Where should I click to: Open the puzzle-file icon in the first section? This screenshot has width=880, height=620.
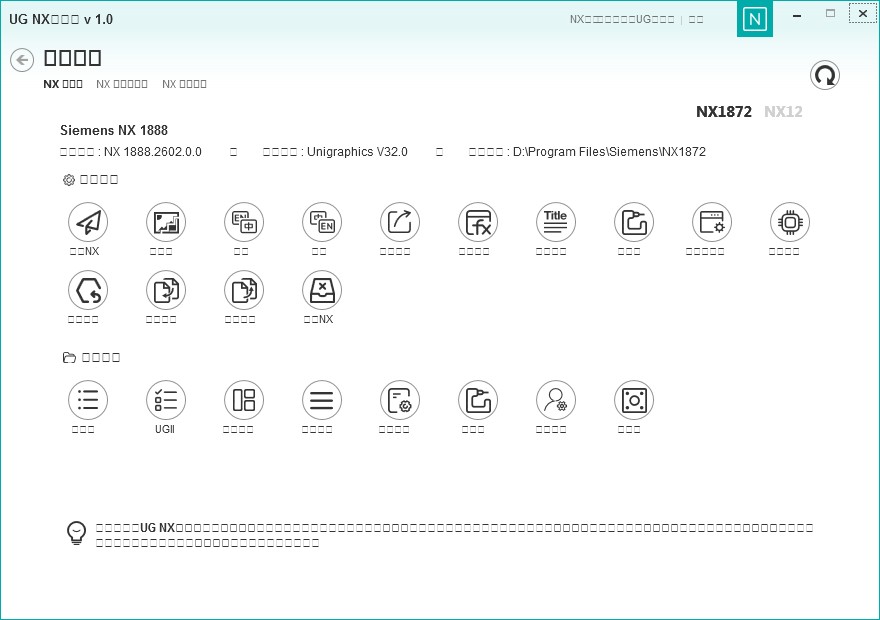pyautogui.click(x=634, y=222)
